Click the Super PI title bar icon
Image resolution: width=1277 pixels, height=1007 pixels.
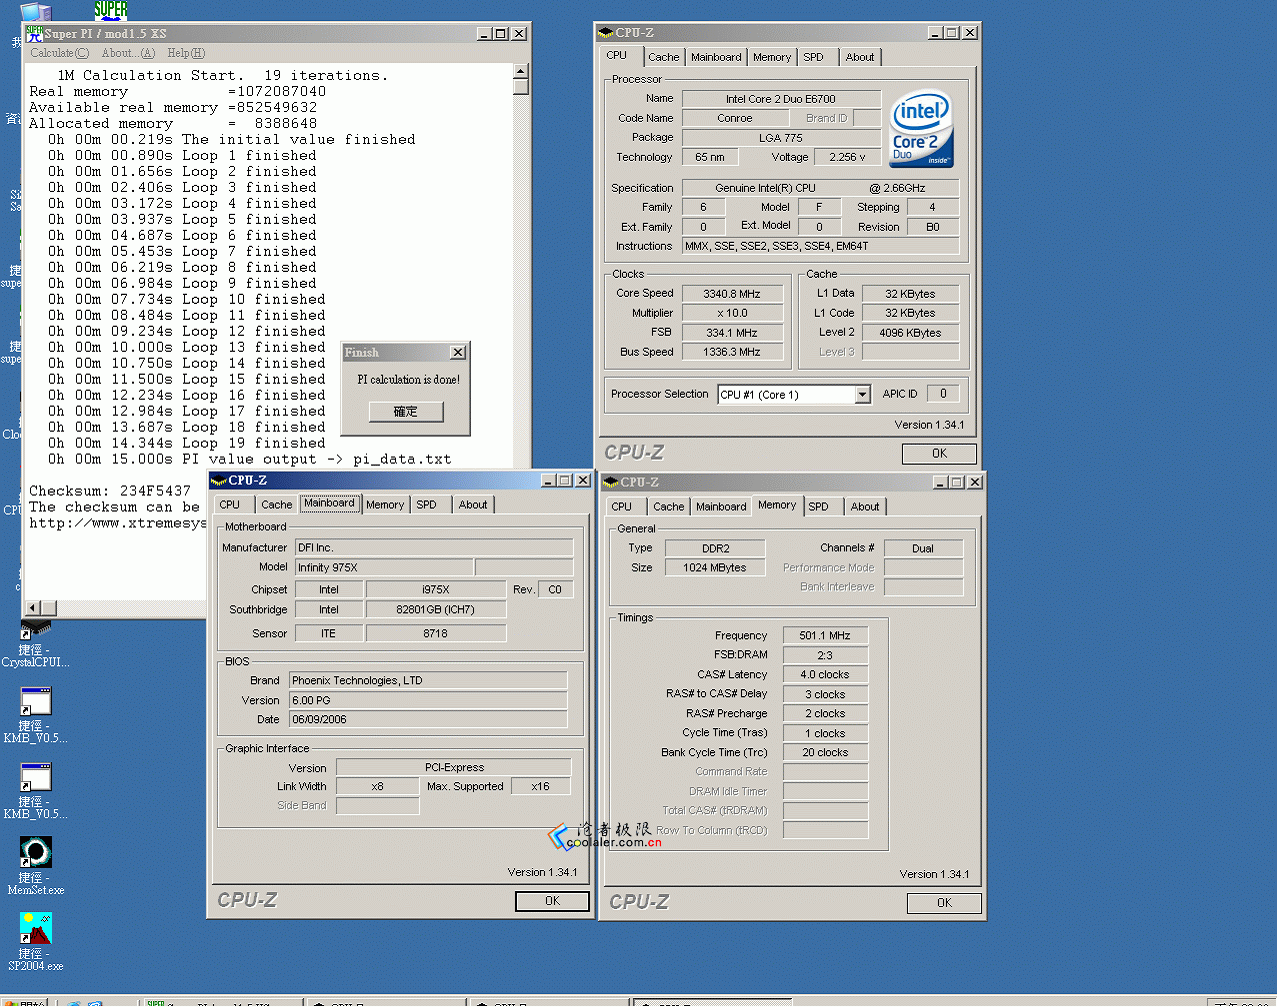tap(35, 33)
